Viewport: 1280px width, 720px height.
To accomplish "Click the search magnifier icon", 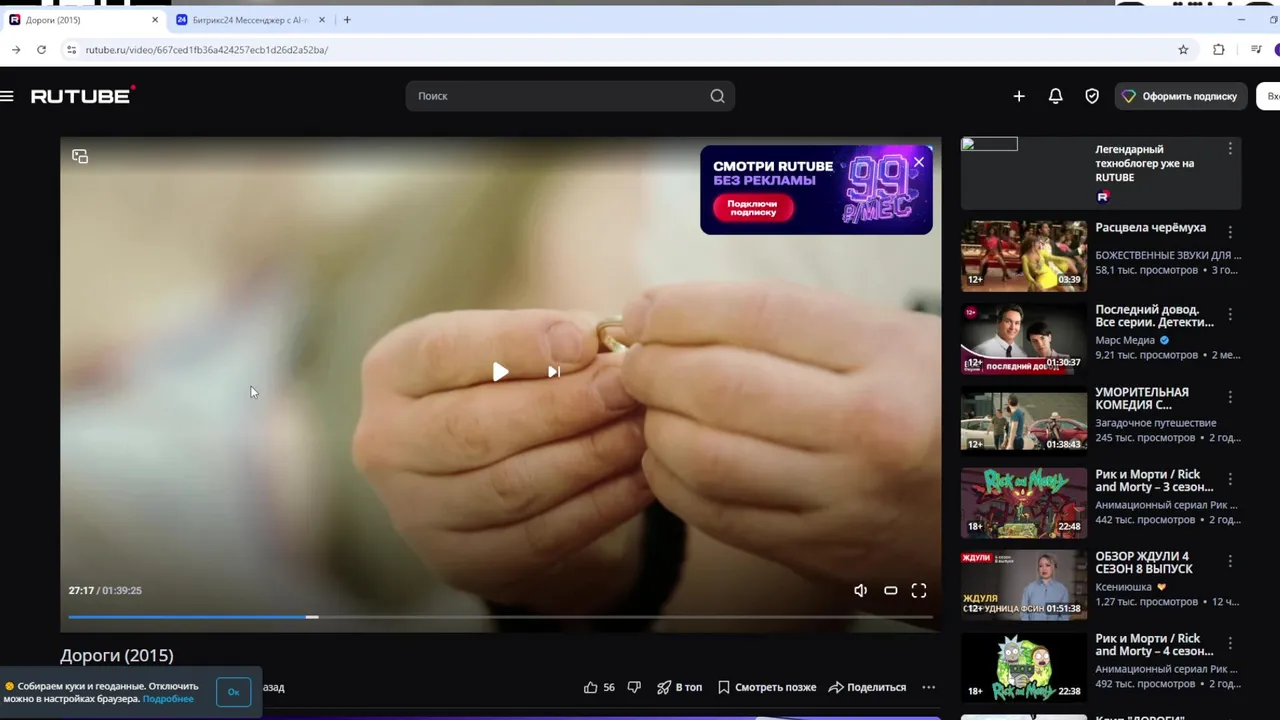I will pyautogui.click(x=717, y=96).
